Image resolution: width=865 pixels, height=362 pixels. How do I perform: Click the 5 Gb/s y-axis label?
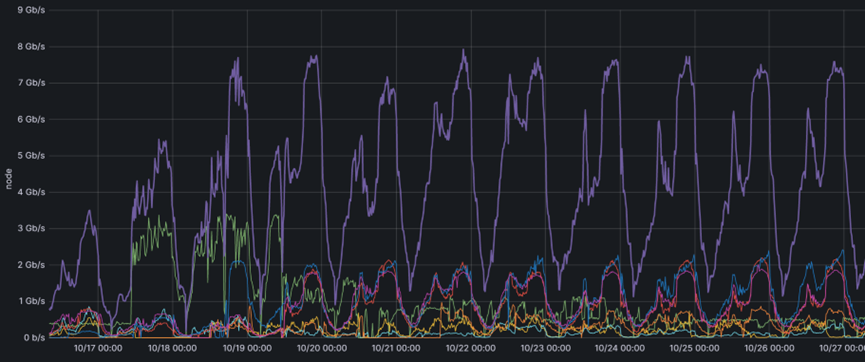click(x=31, y=156)
